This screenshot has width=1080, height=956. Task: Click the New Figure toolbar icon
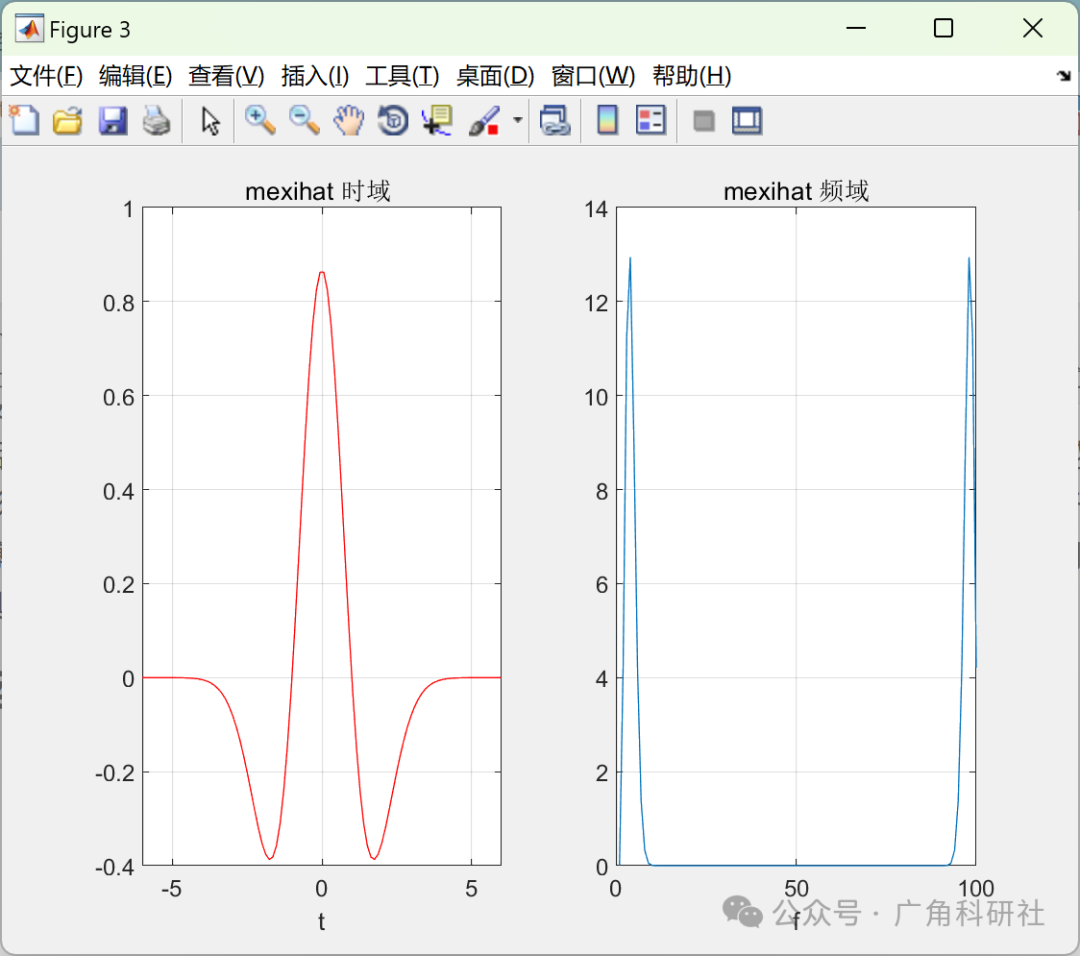coord(24,121)
